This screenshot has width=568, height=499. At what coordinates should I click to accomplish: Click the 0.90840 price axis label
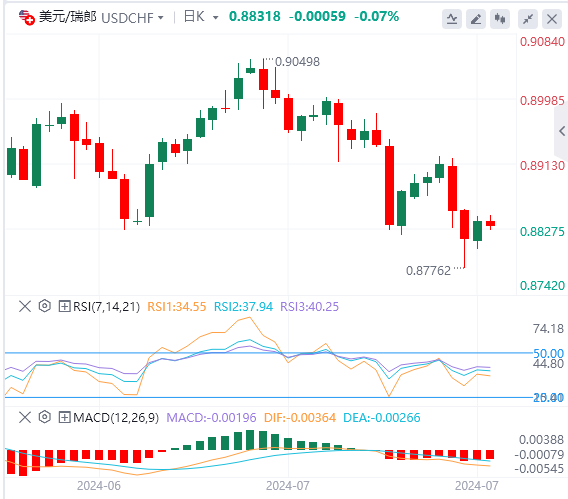point(542,42)
